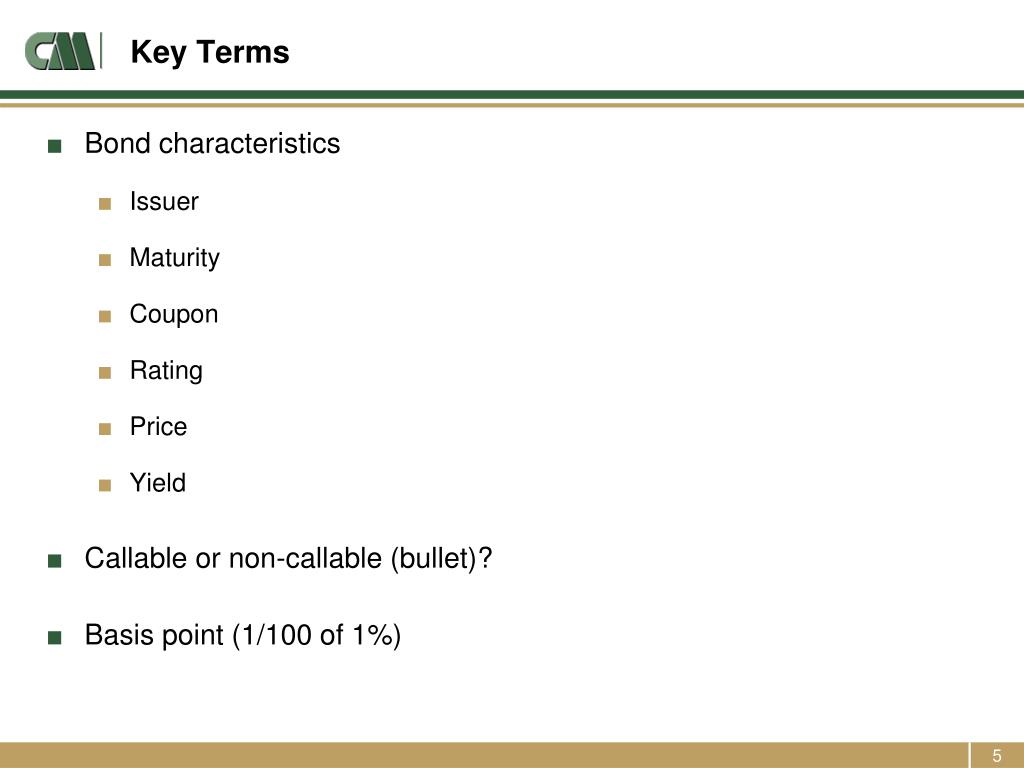
Task: Click the tan bullet beside Yield
Action: pos(105,485)
